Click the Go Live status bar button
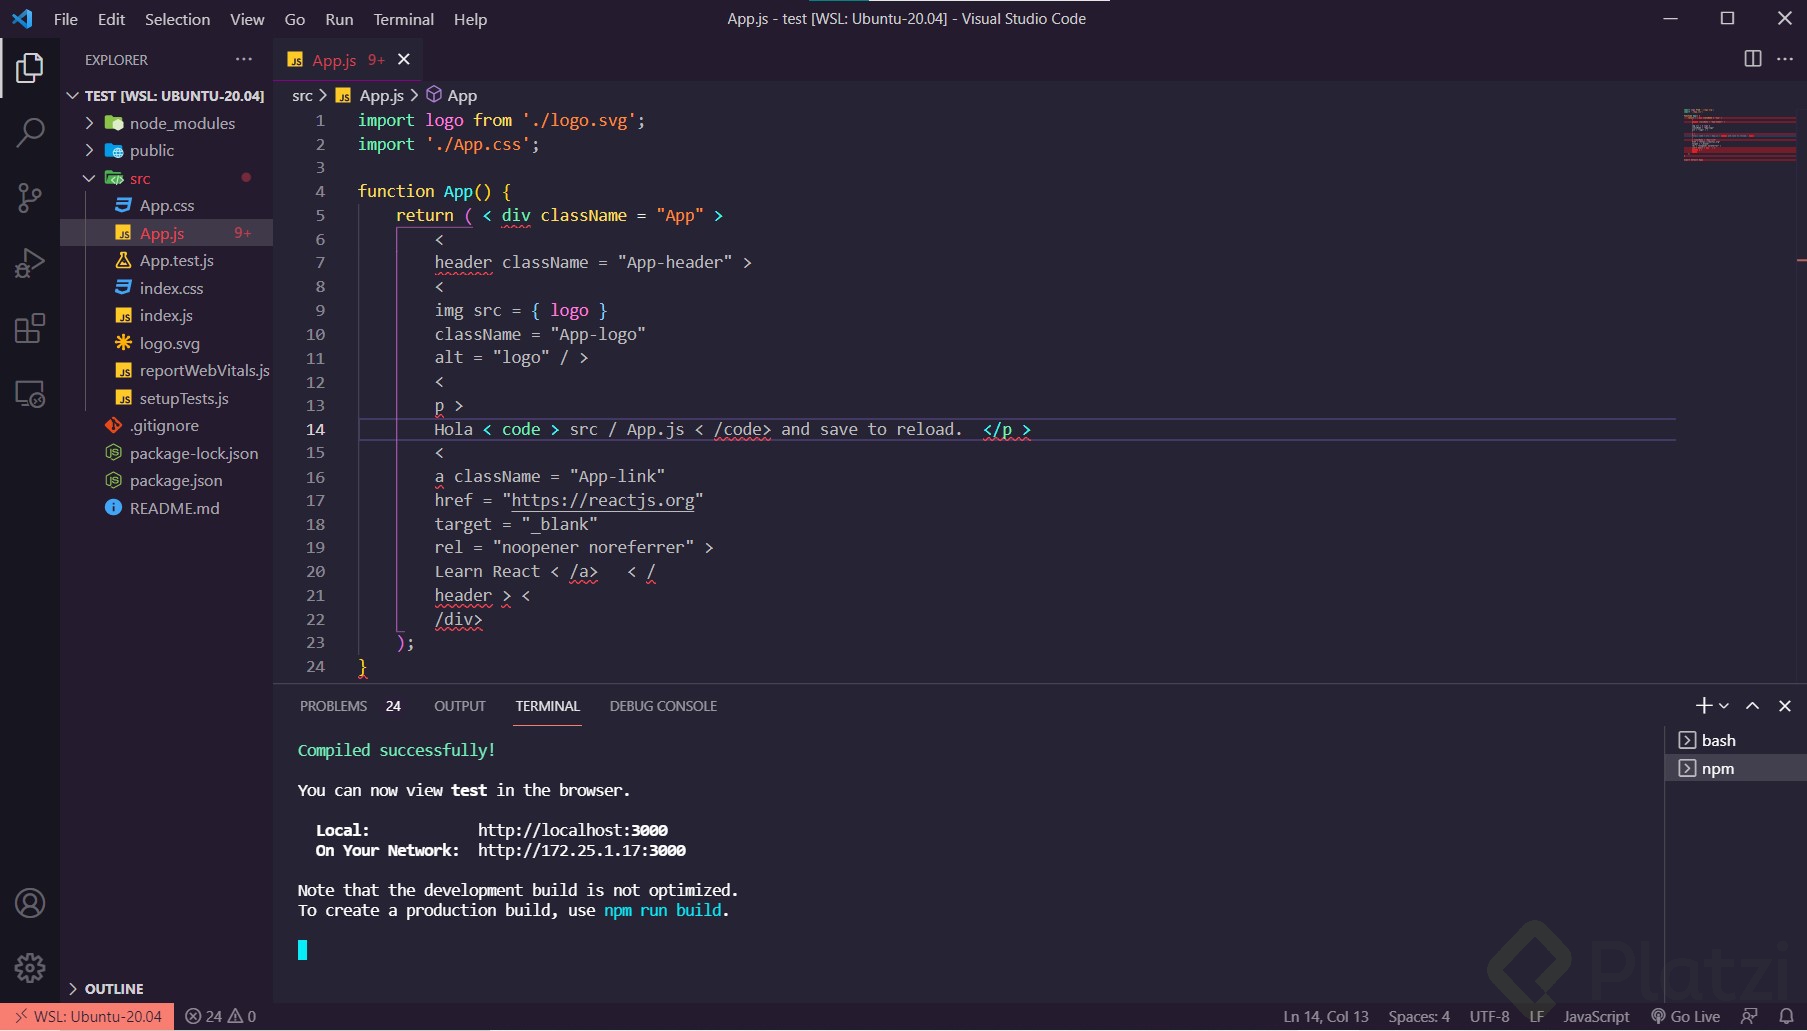Viewport: 1807px width, 1031px height. [1686, 1017]
